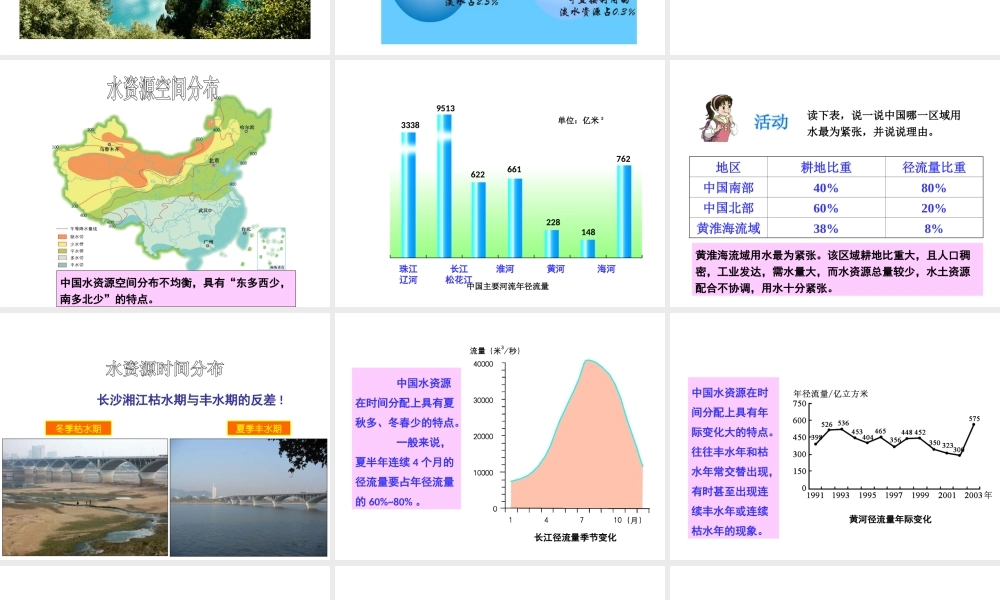Click the 水资源时间分布 slide title

(x=165, y=369)
